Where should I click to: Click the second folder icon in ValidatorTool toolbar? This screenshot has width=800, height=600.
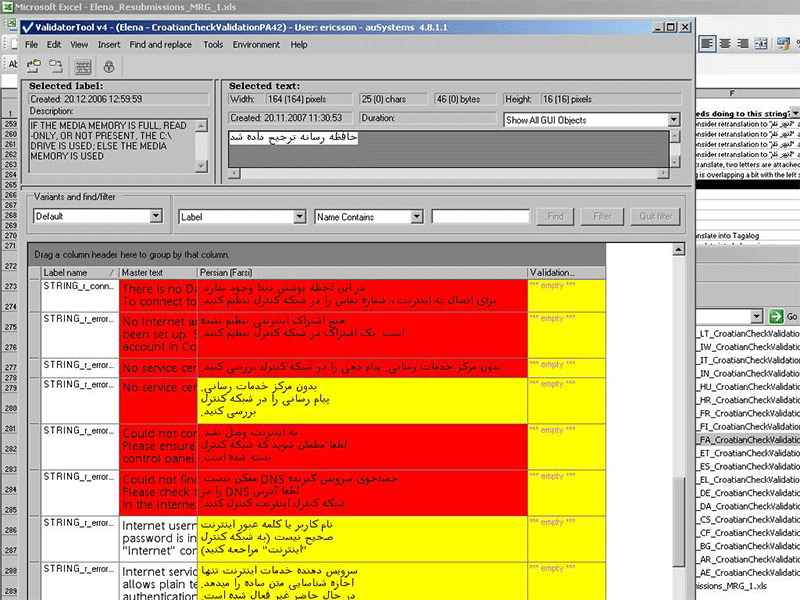point(55,66)
